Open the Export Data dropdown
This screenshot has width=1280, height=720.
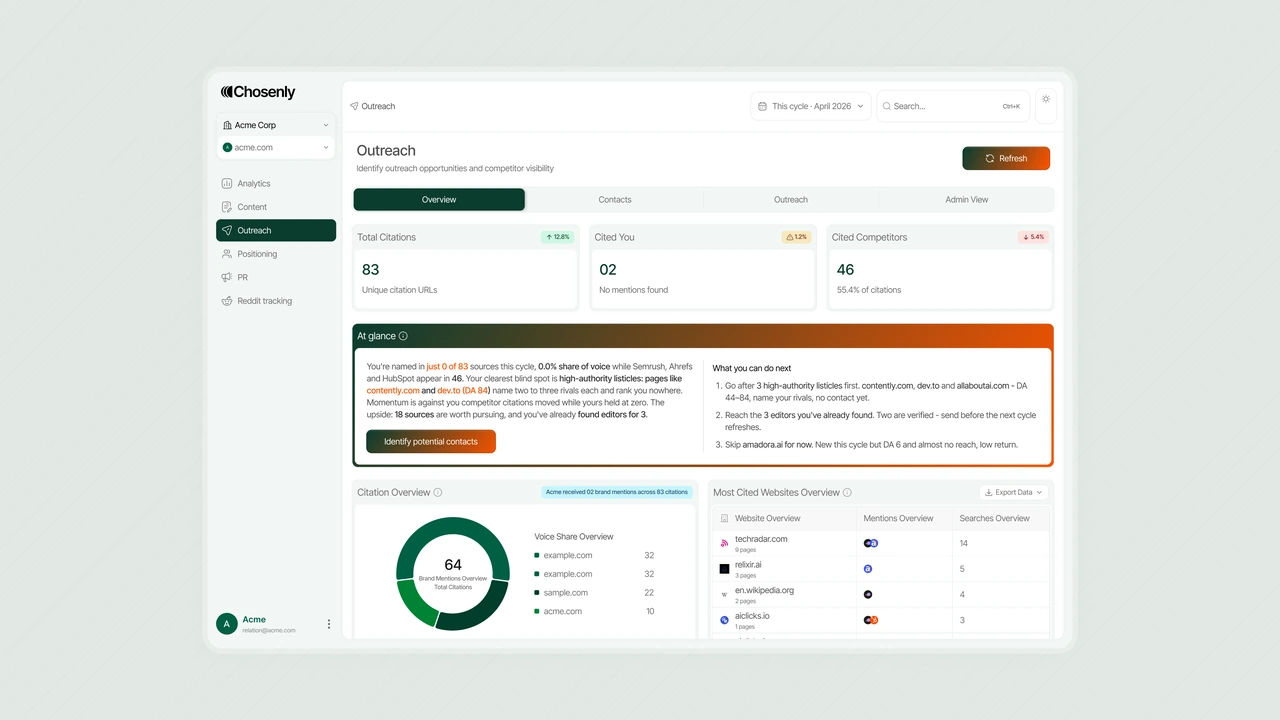[1014, 492]
